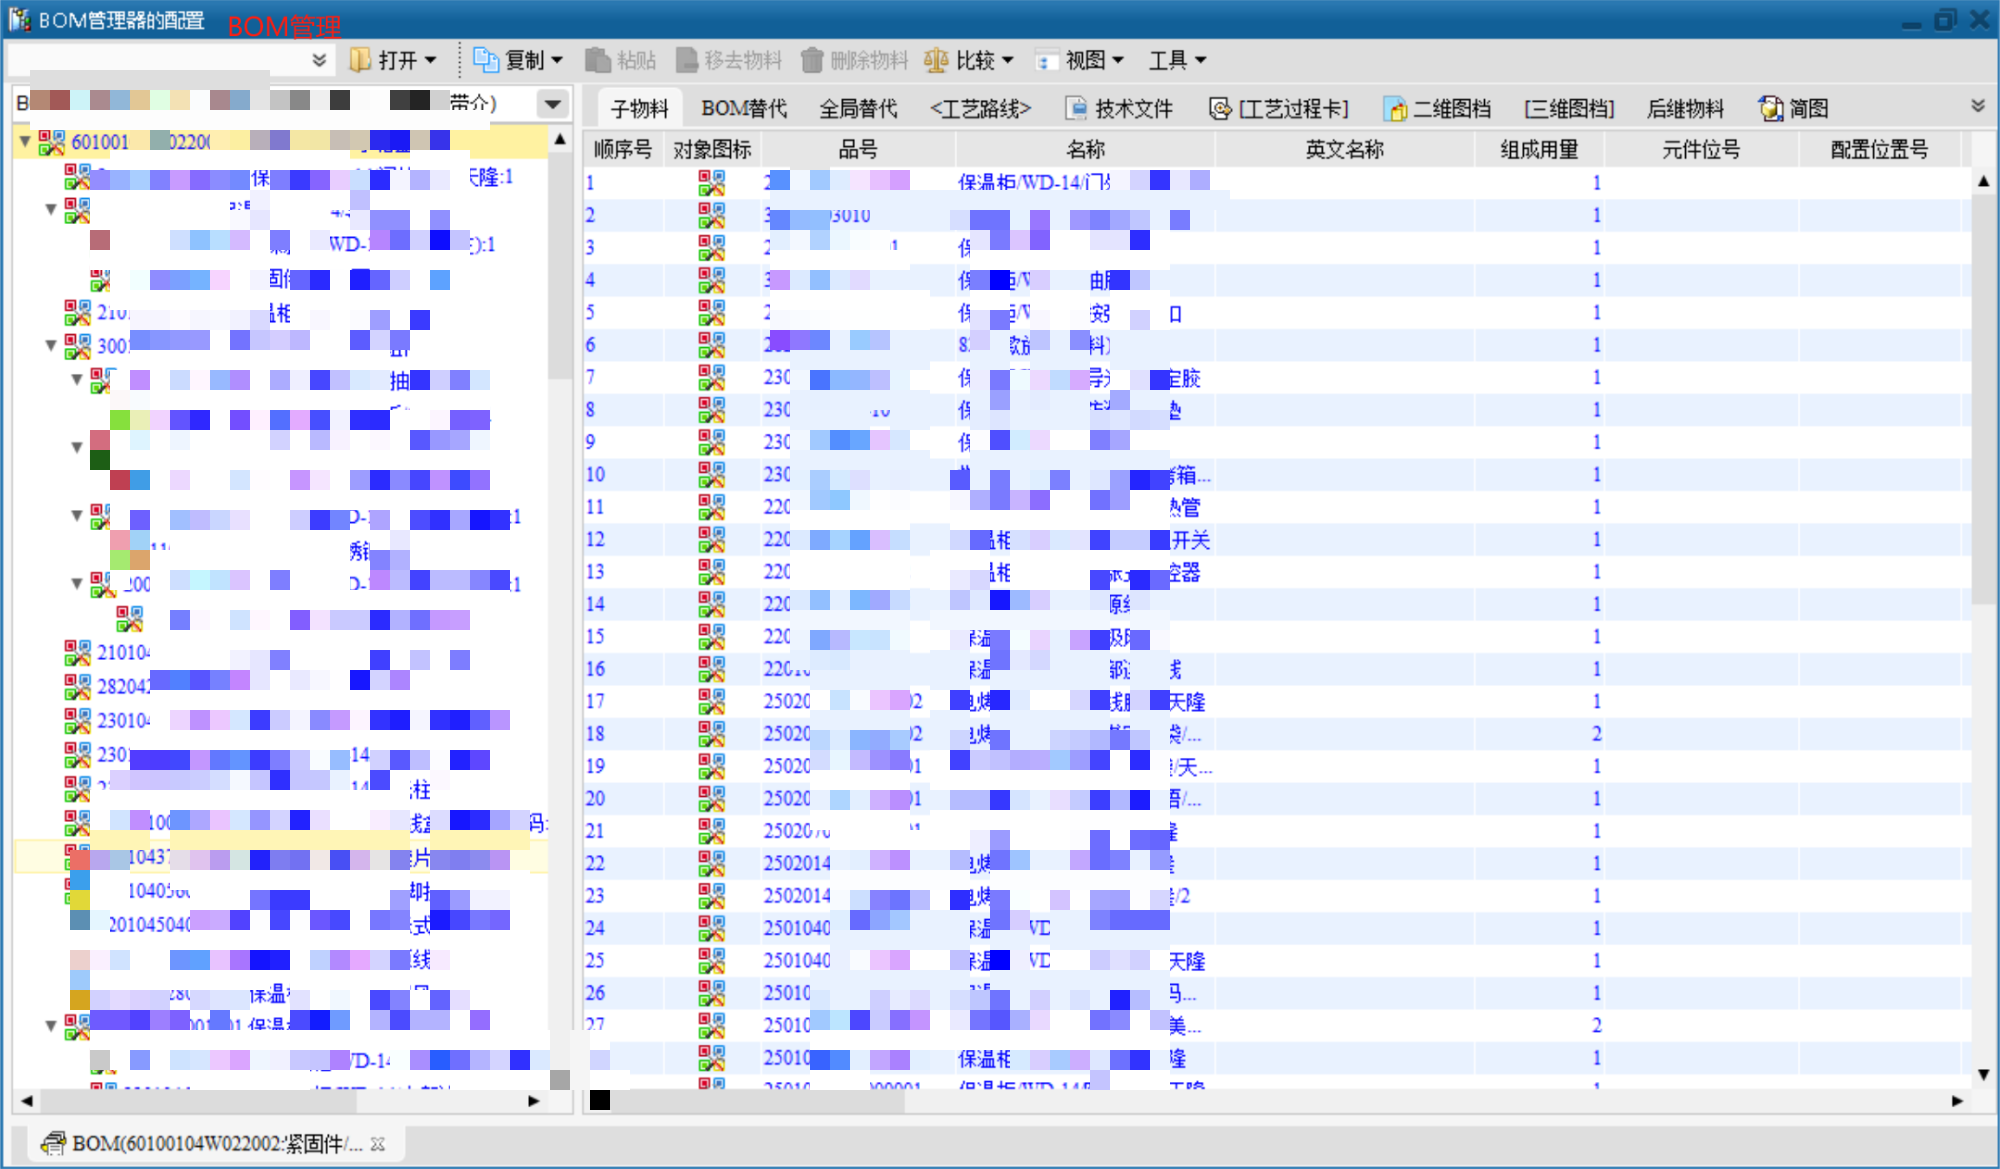Click the 视图 view icon
Screen dimensions: 2000x1169
[x=1045, y=61]
